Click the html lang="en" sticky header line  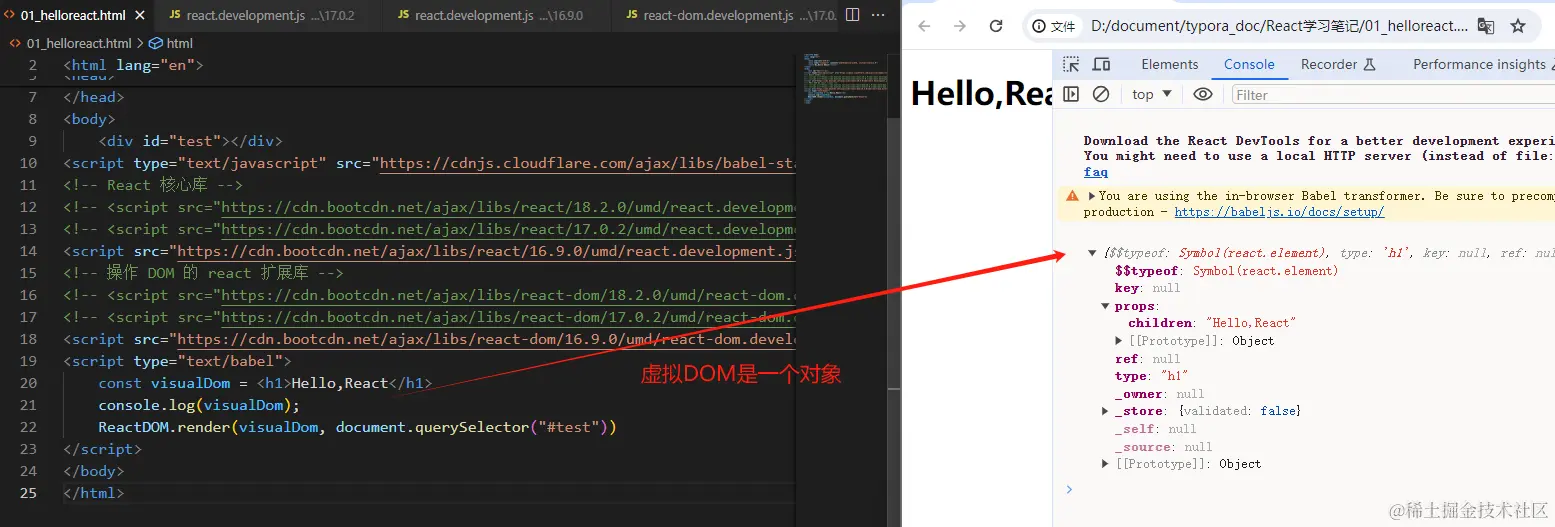133,65
